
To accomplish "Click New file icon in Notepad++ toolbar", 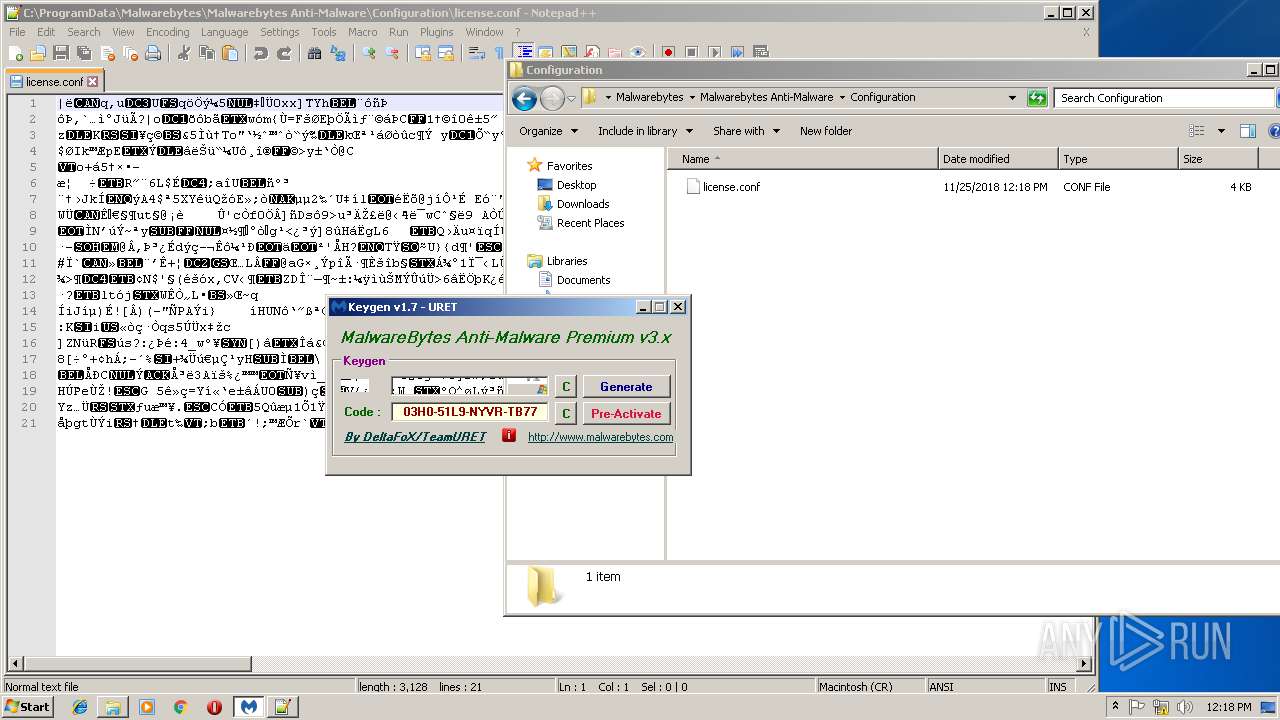I will [x=16, y=53].
